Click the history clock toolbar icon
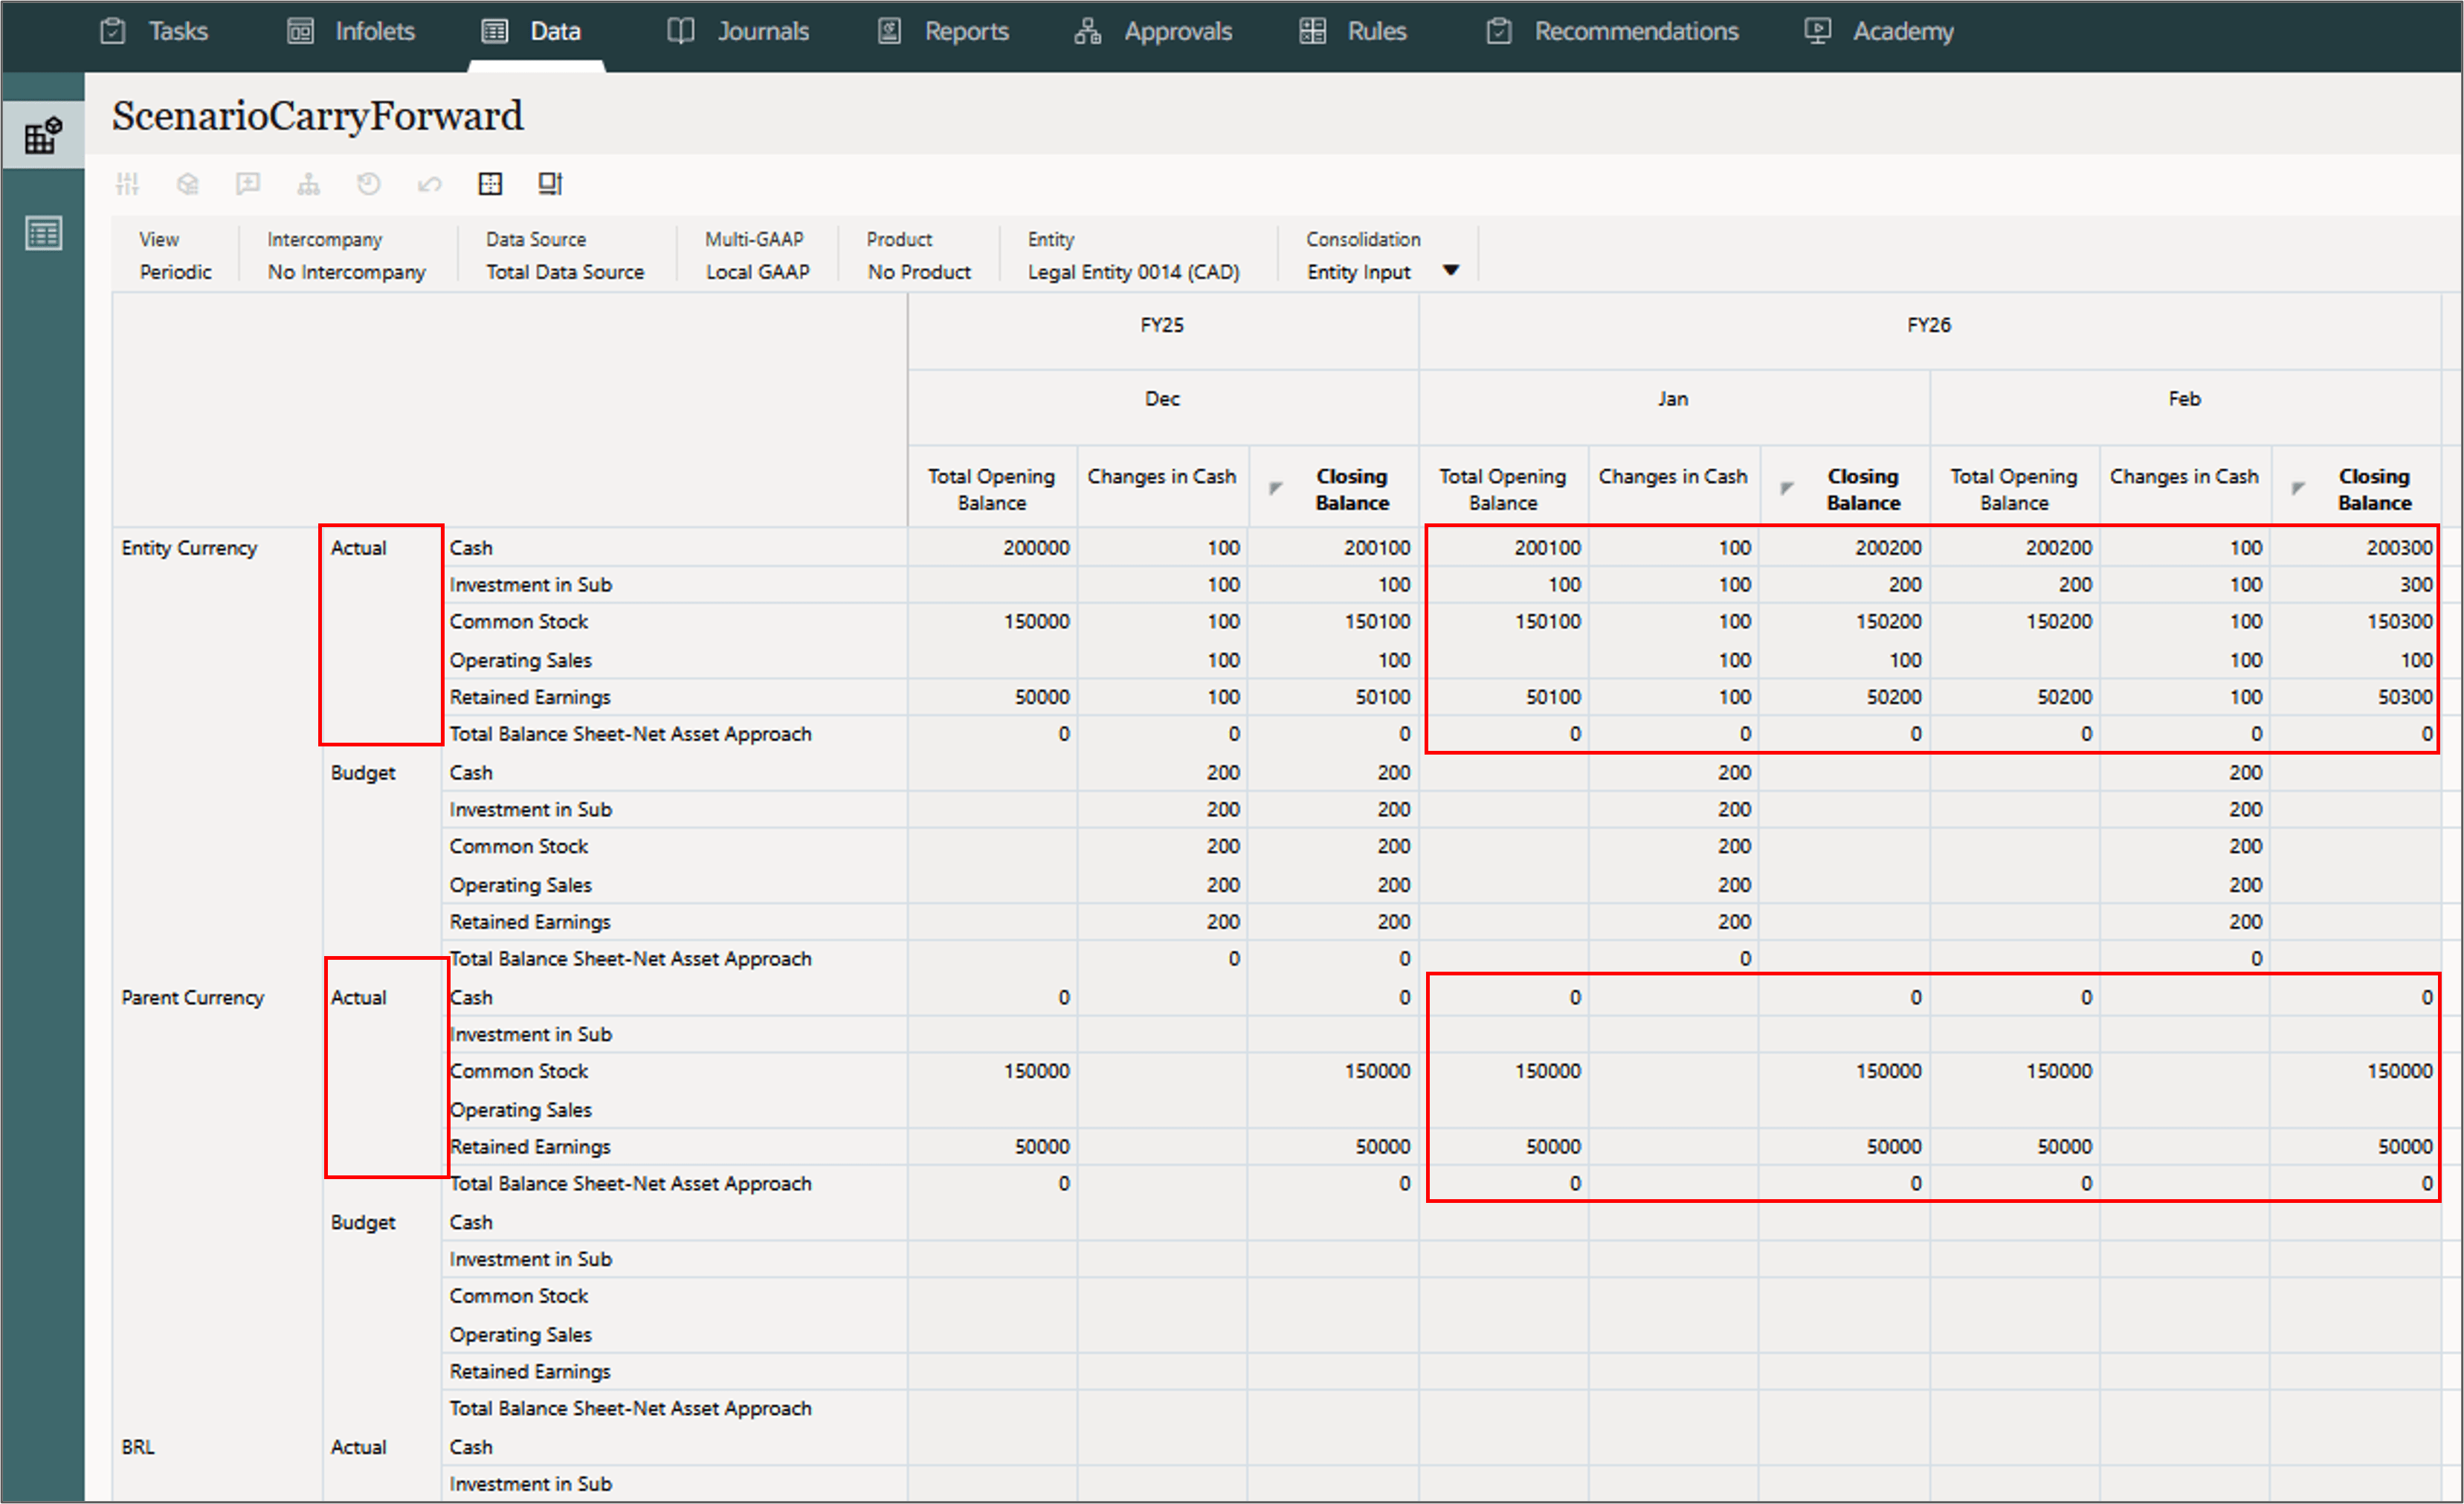The width and height of the screenshot is (2464, 1504). pos(368,184)
